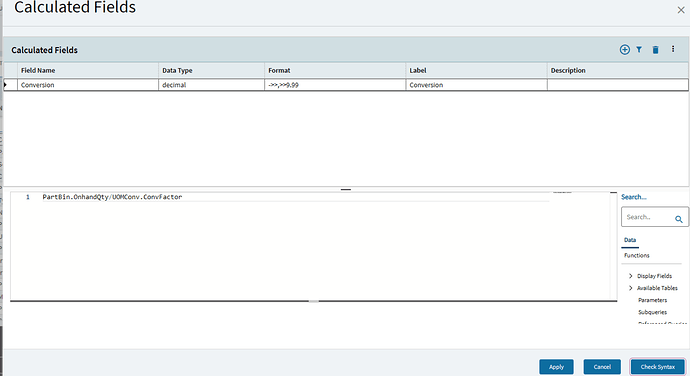The height and width of the screenshot is (376, 690).
Task: Select the Subqueries tree item
Action: coord(652,312)
